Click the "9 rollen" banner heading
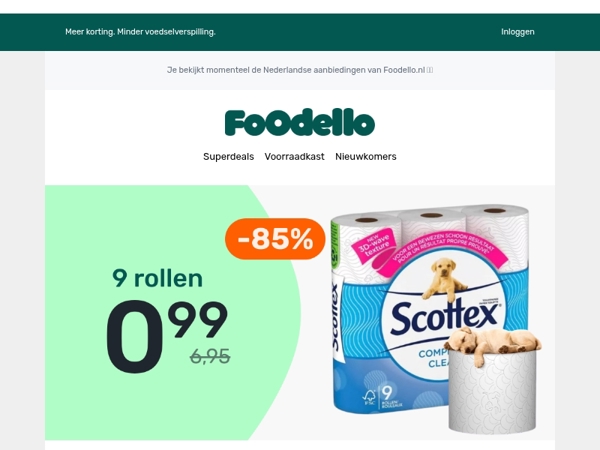Screen dimensions: 600x450 pos(157,278)
